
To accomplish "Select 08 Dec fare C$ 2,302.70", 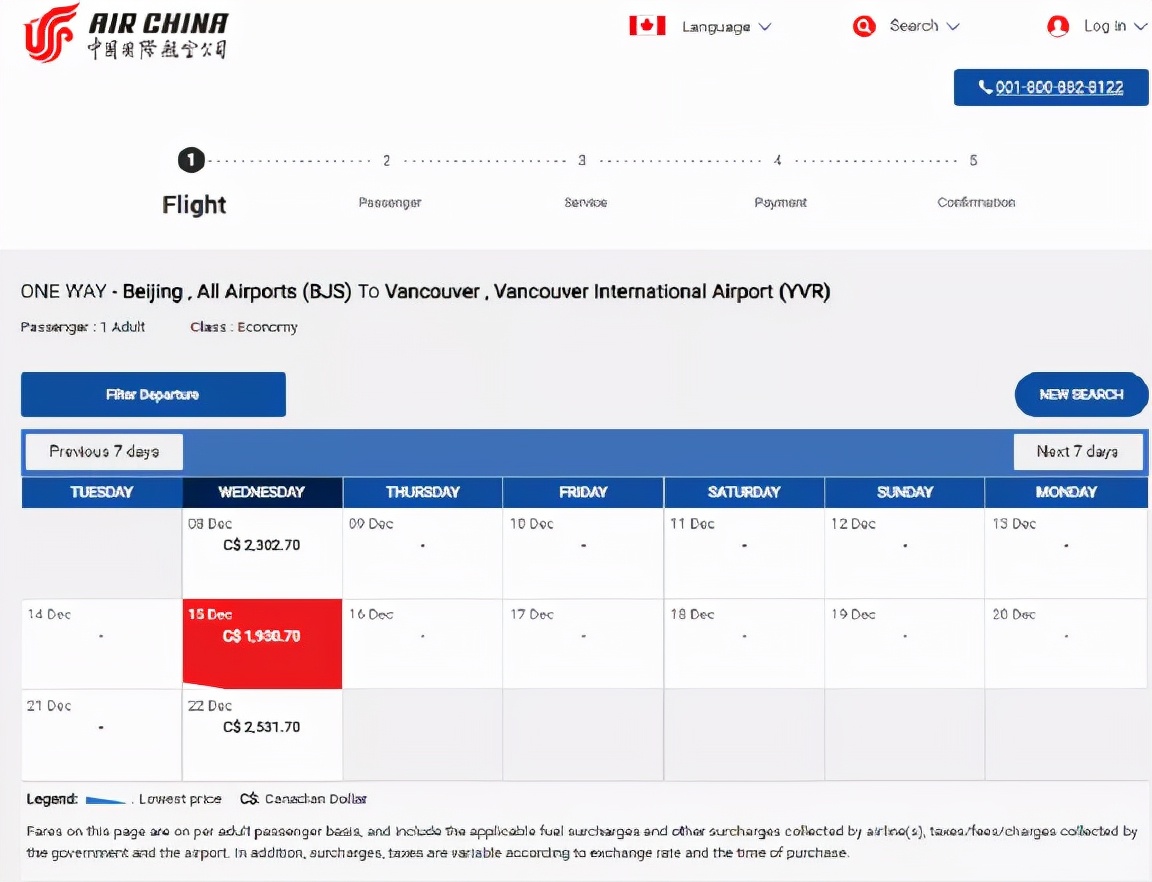I will 262,553.
